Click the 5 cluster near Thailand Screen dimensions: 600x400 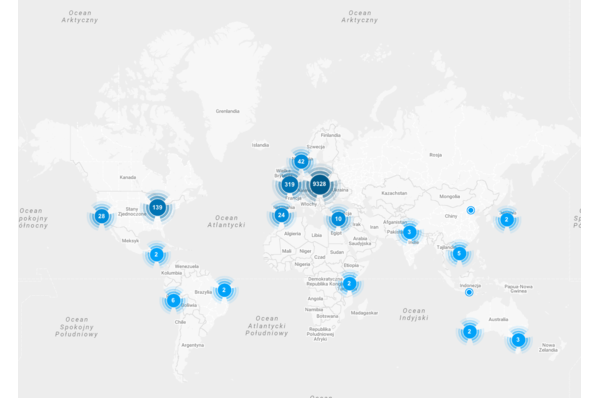[x=459, y=253]
